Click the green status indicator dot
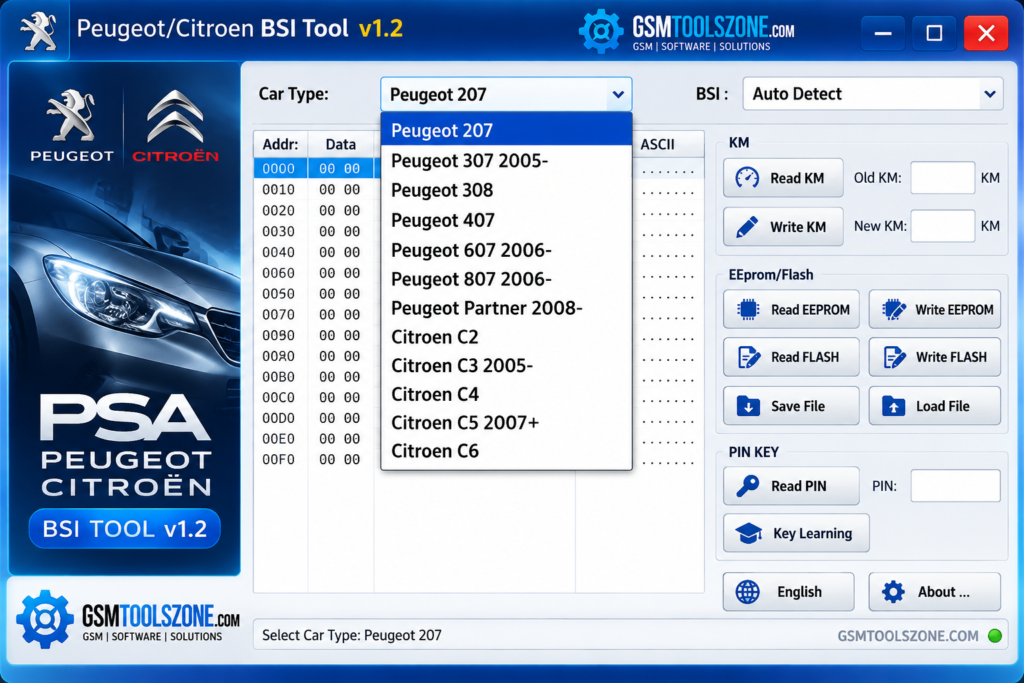 995,635
